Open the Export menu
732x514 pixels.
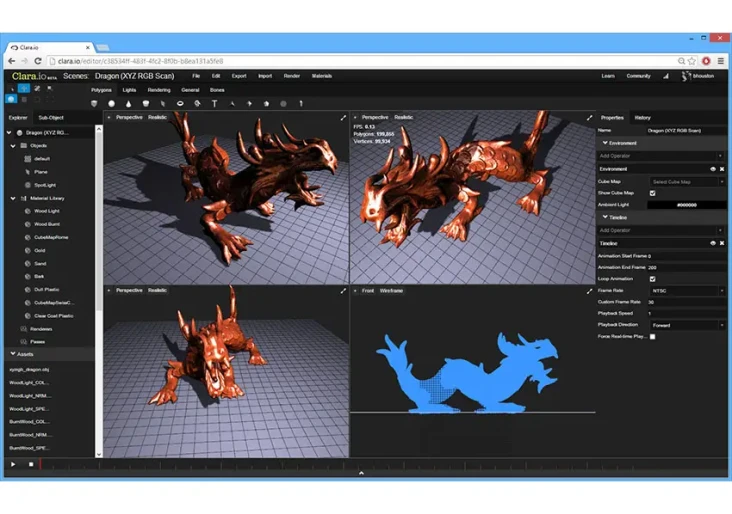click(x=239, y=76)
